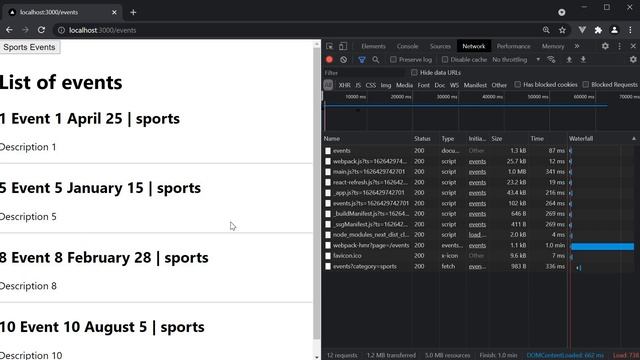Stop recording network log
The image size is (640, 360).
click(x=329, y=60)
